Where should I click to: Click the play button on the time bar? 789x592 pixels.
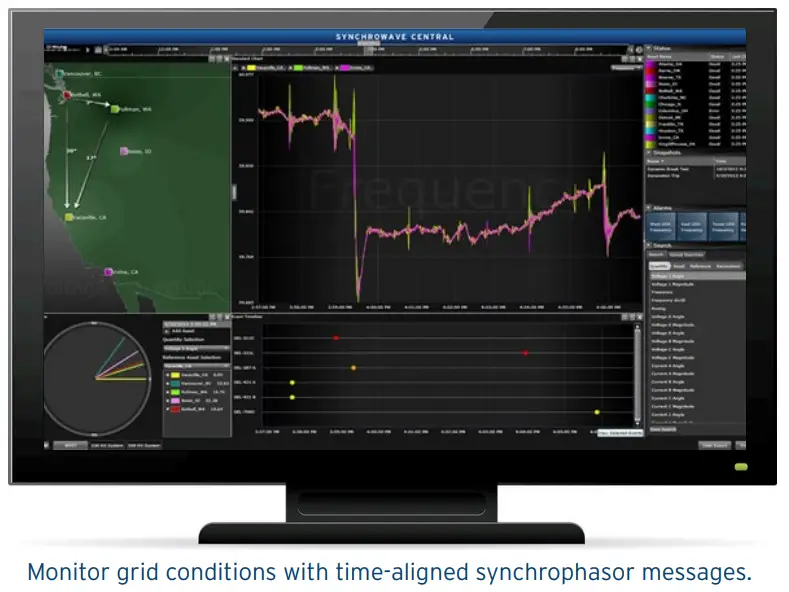pos(88,50)
